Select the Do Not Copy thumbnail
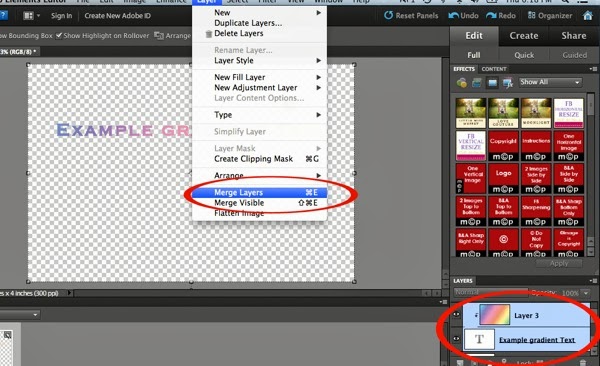 (x=536, y=243)
